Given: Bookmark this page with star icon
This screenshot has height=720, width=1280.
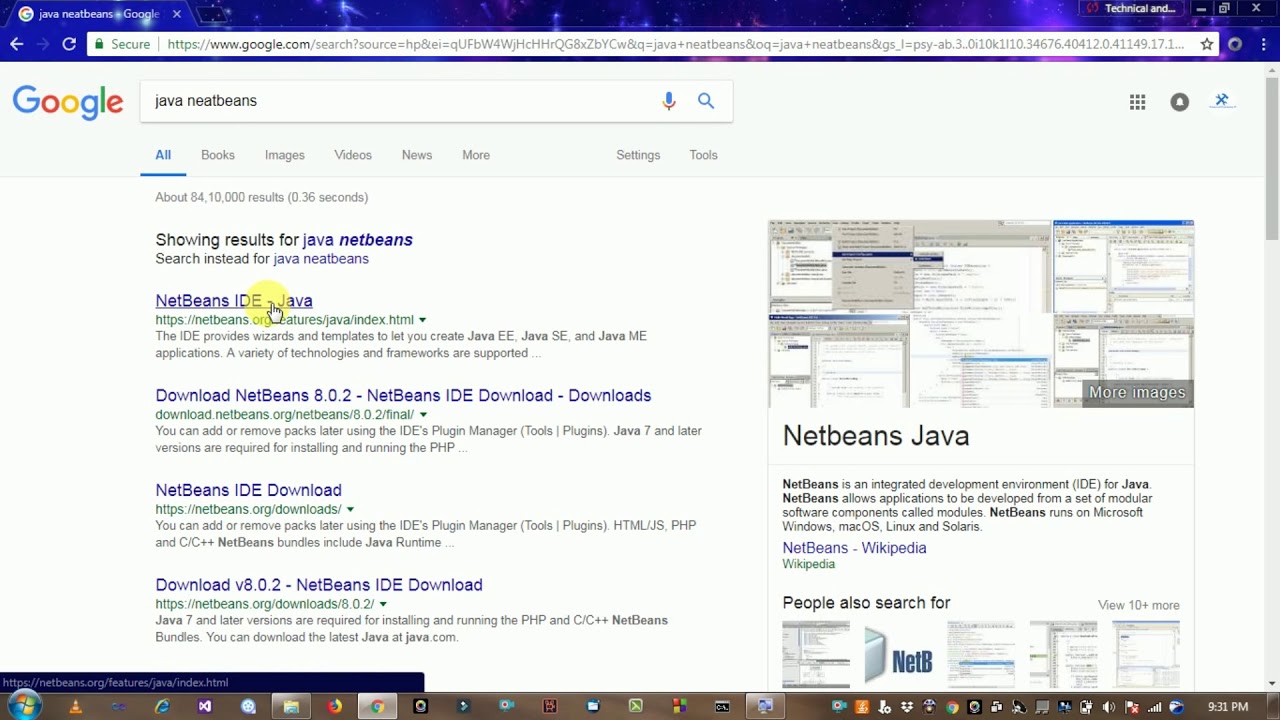Looking at the screenshot, I should (x=1207, y=44).
